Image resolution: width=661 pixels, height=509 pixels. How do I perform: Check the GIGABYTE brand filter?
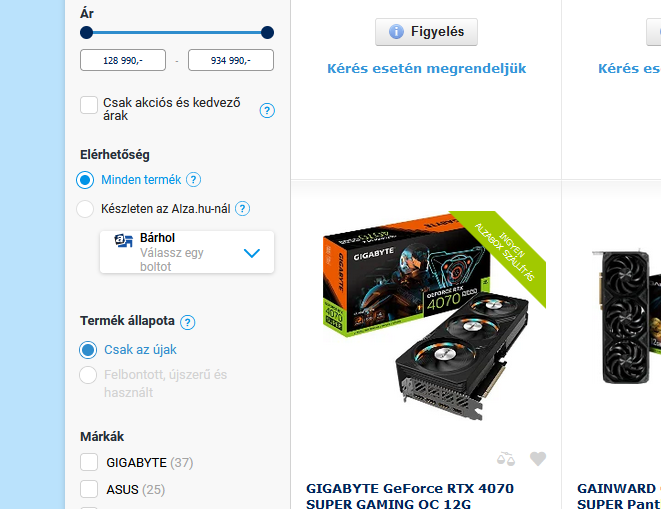89,462
